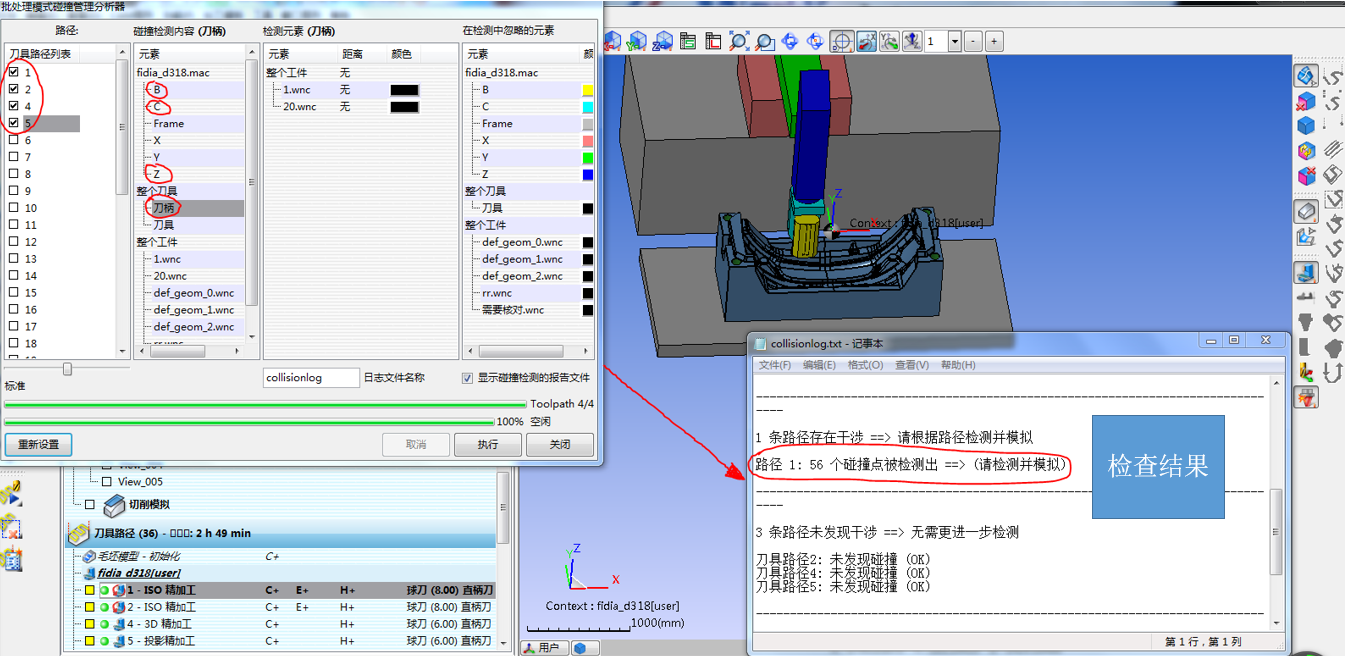Select 刀柄 under 整个刀具 in collision list
The image size is (1355, 656).
(x=163, y=208)
